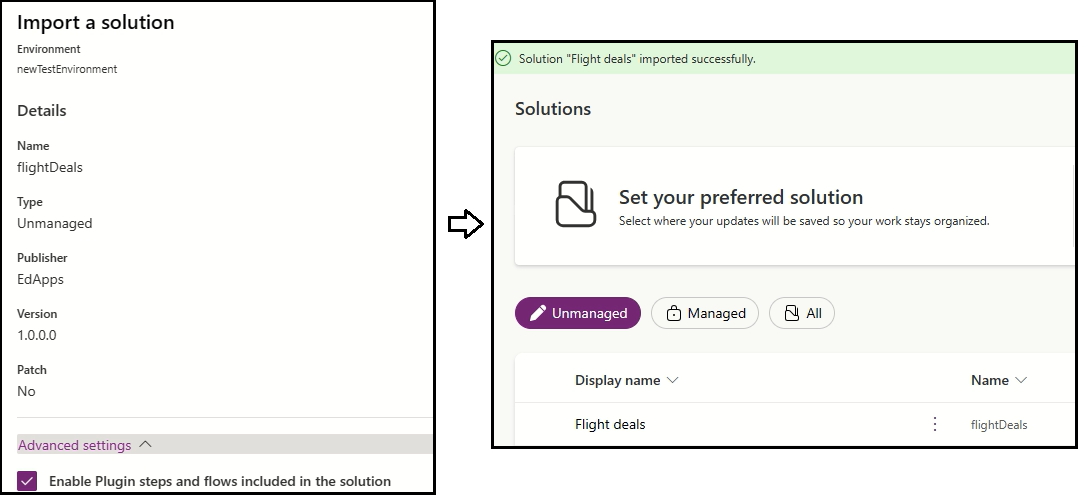Open more options for Flight deals

click(935, 424)
